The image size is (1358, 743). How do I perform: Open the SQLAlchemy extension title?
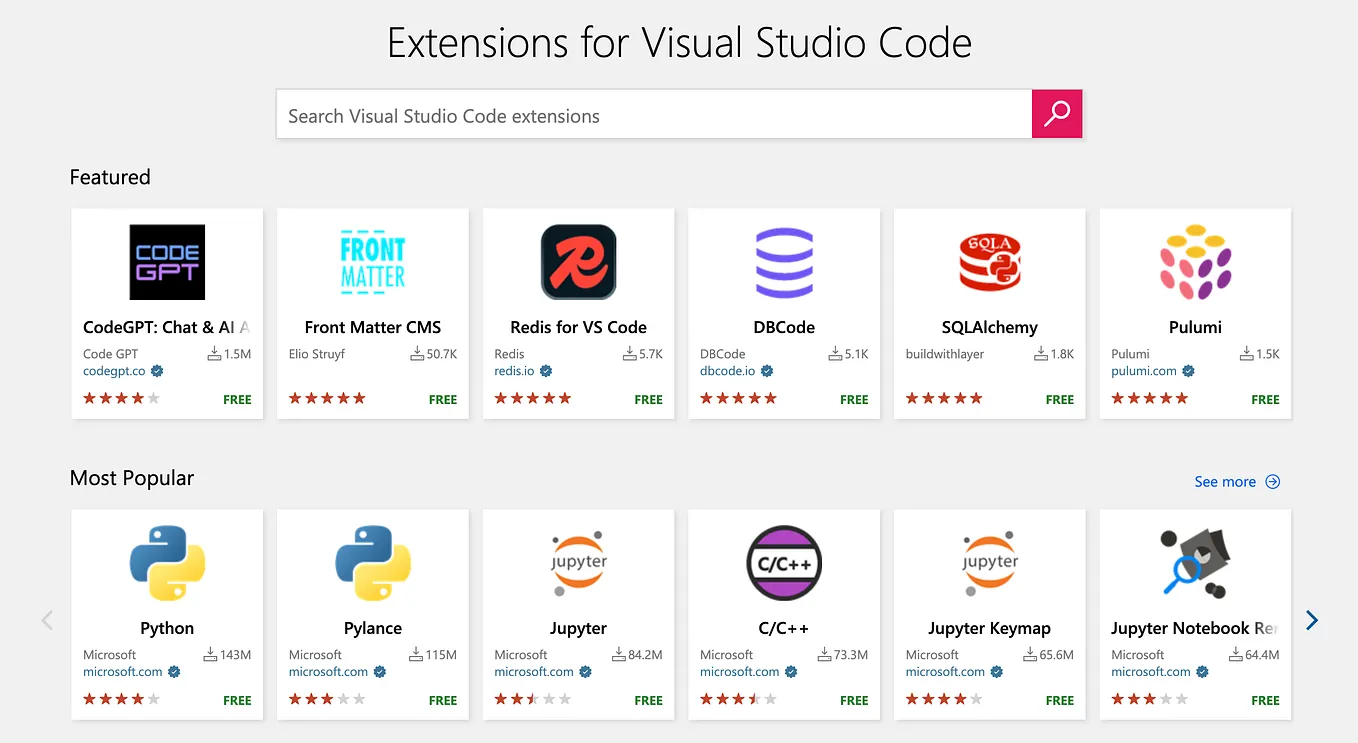990,327
